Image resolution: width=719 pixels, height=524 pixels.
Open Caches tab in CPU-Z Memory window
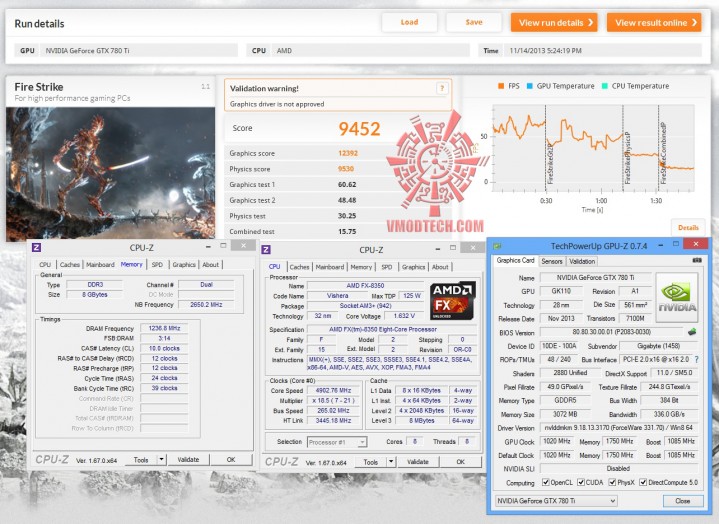point(70,265)
